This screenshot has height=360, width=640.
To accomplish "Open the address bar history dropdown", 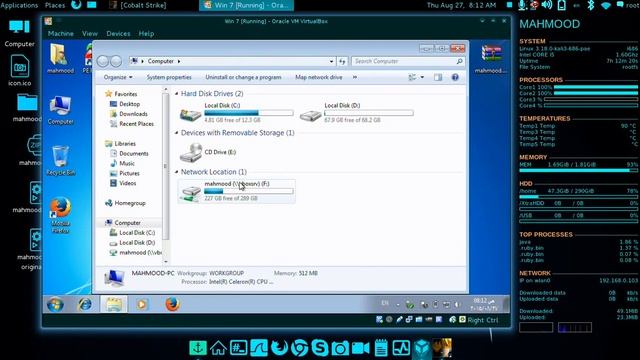I will pos(331,61).
